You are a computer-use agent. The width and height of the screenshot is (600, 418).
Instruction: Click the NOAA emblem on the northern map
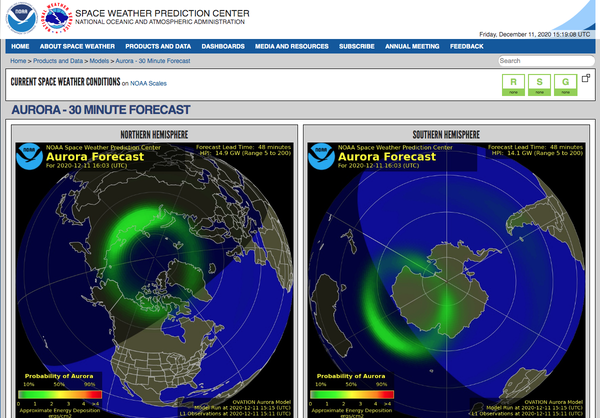pyautogui.click(x=30, y=156)
